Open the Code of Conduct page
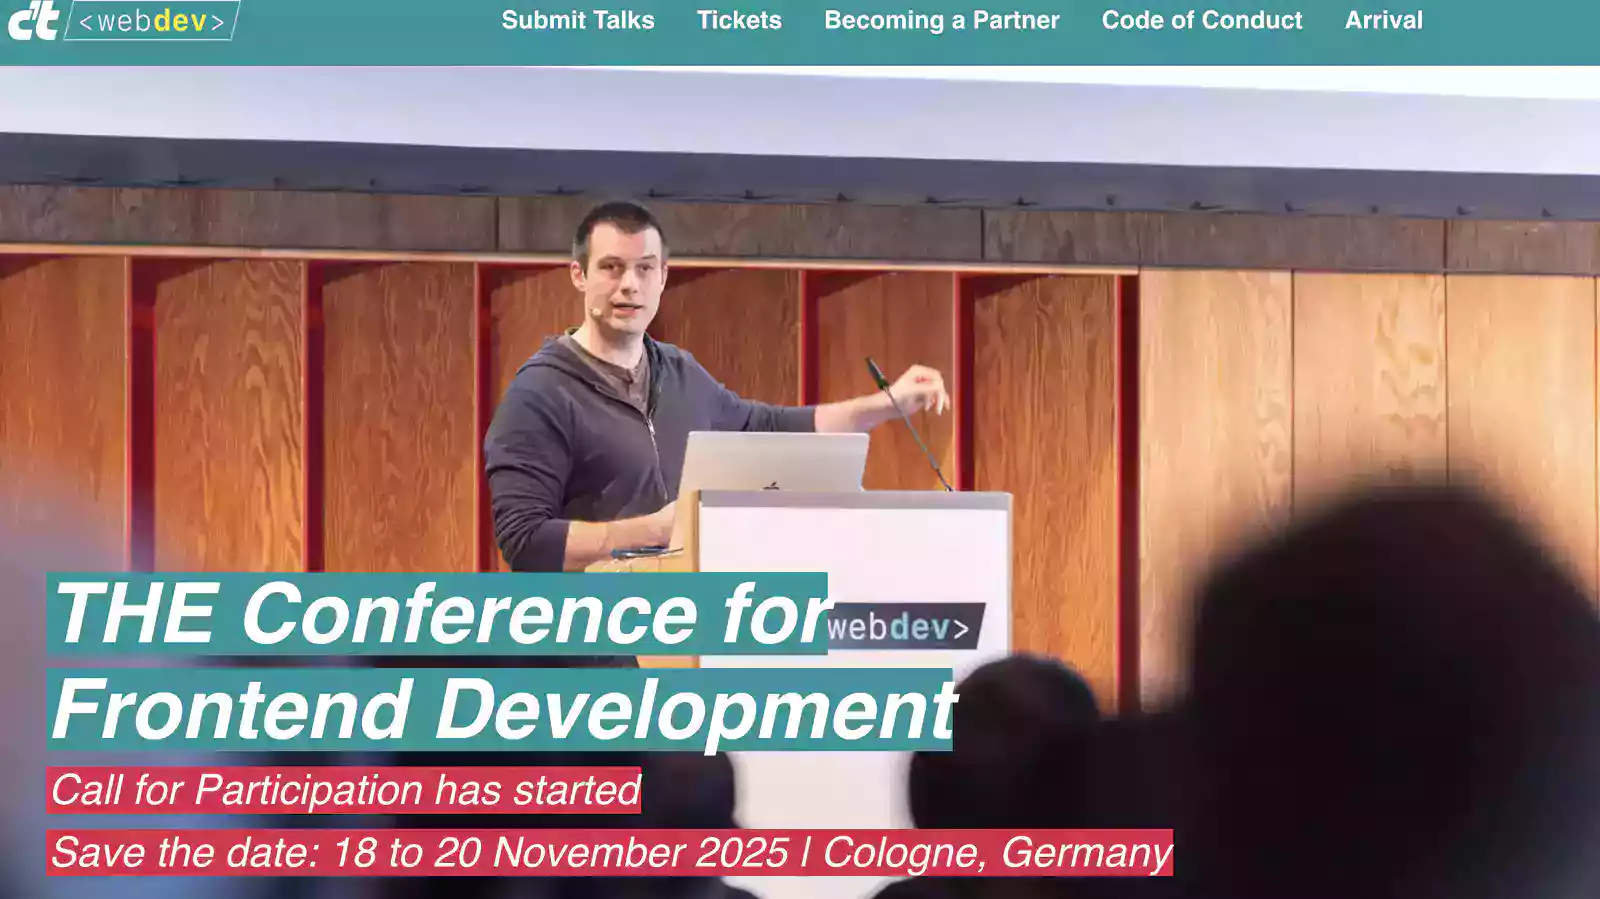1600x899 pixels. (1201, 20)
